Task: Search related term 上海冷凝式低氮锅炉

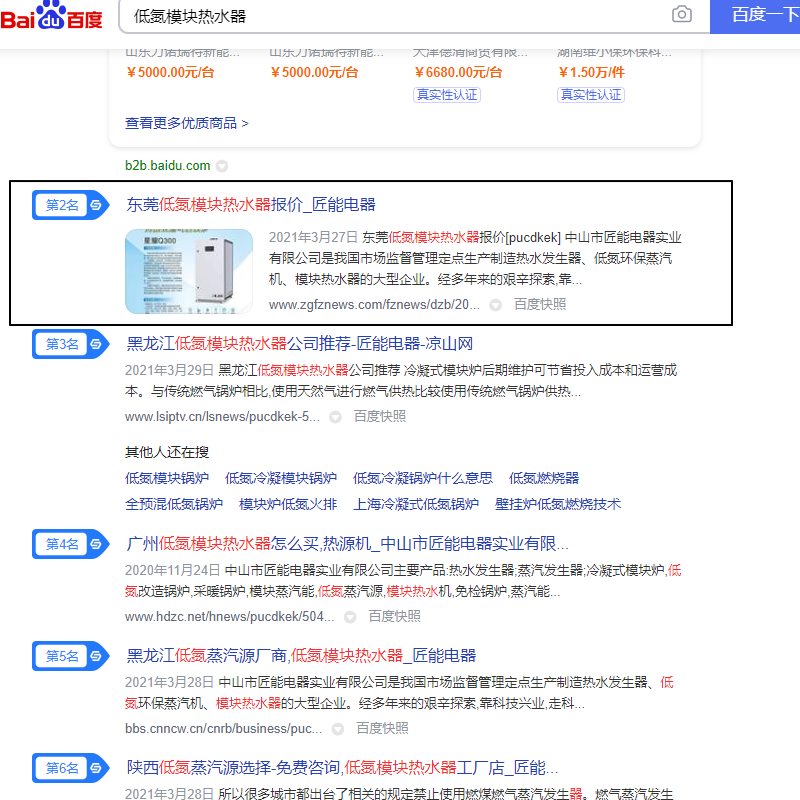Action: (x=416, y=505)
